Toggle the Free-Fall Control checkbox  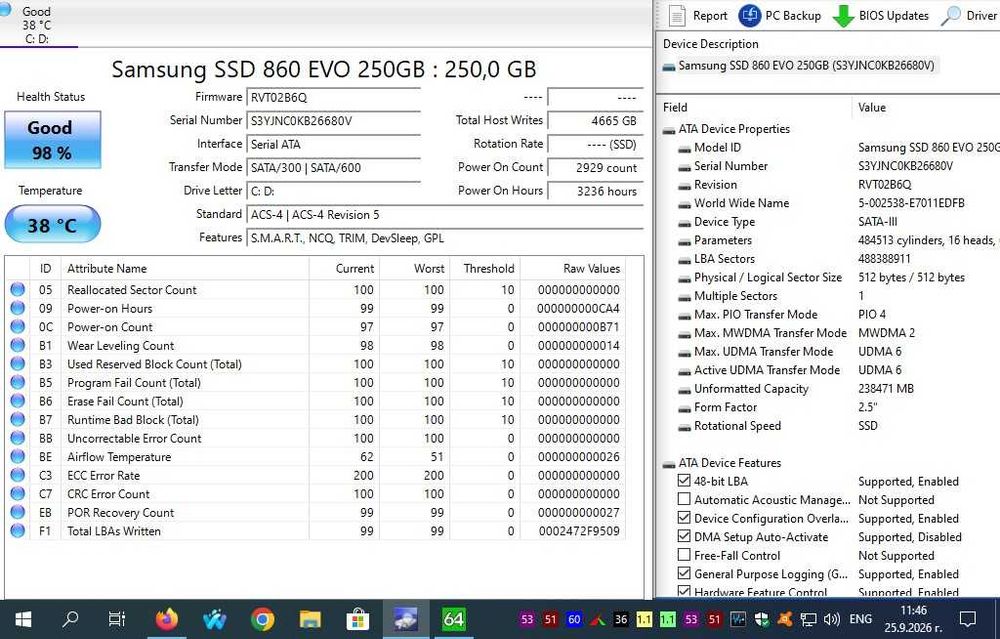[684, 555]
